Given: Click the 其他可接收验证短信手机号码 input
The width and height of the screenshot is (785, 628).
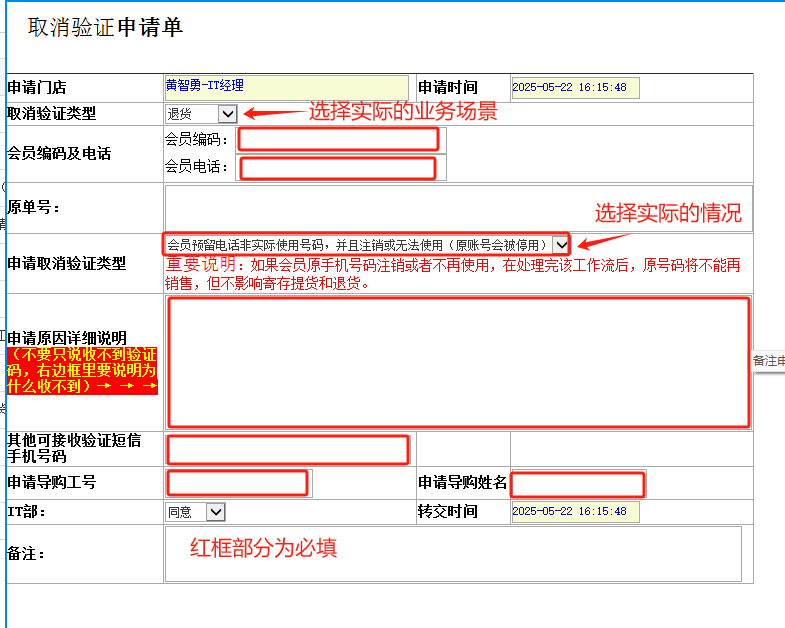Looking at the screenshot, I should (x=288, y=450).
